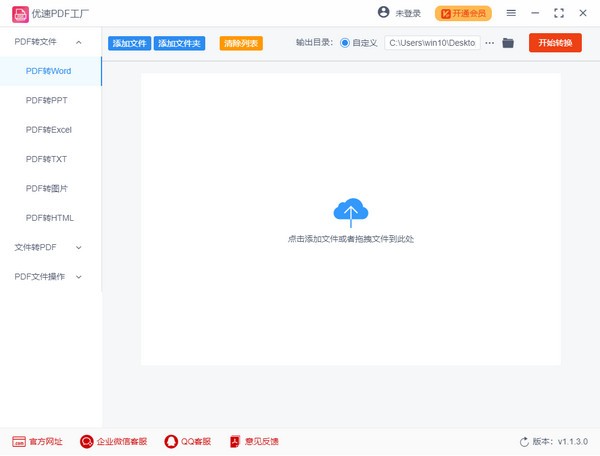This screenshot has width=600, height=456.
Task: Open 企业微信客服 support icon
Action: click(x=87, y=441)
